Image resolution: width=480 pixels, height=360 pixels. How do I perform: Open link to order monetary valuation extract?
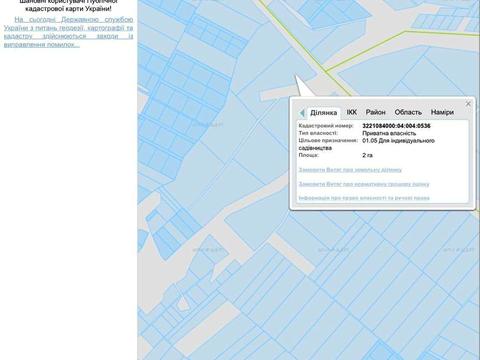tap(364, 184)
